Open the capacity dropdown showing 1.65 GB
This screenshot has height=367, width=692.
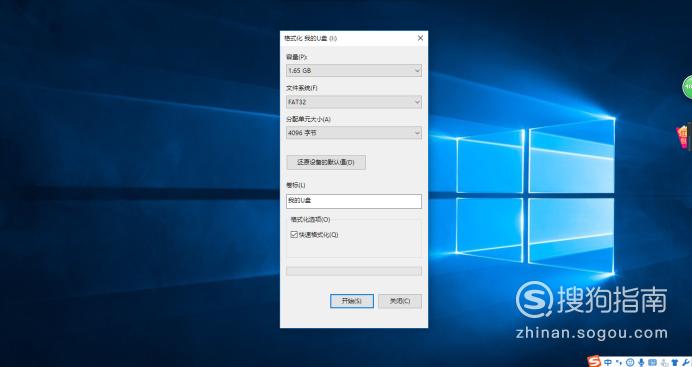354,71
